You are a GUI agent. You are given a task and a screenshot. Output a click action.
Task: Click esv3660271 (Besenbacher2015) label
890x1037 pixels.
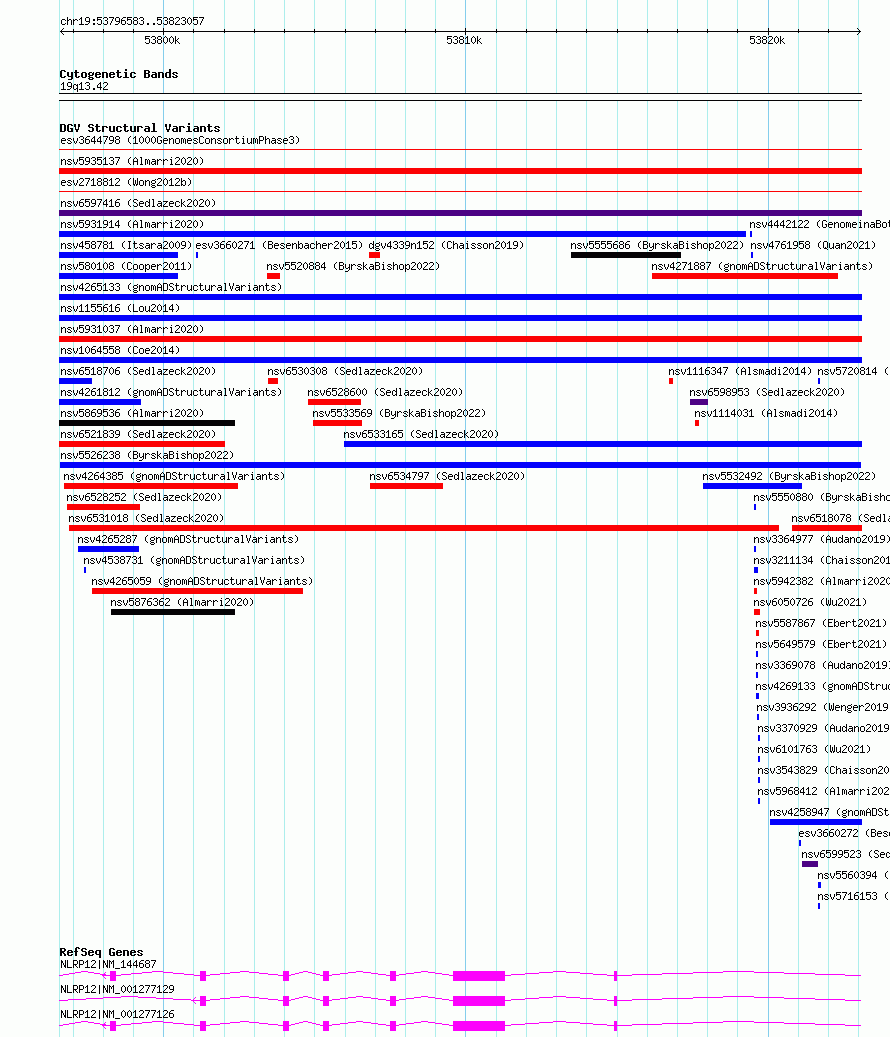pos(279,245)
